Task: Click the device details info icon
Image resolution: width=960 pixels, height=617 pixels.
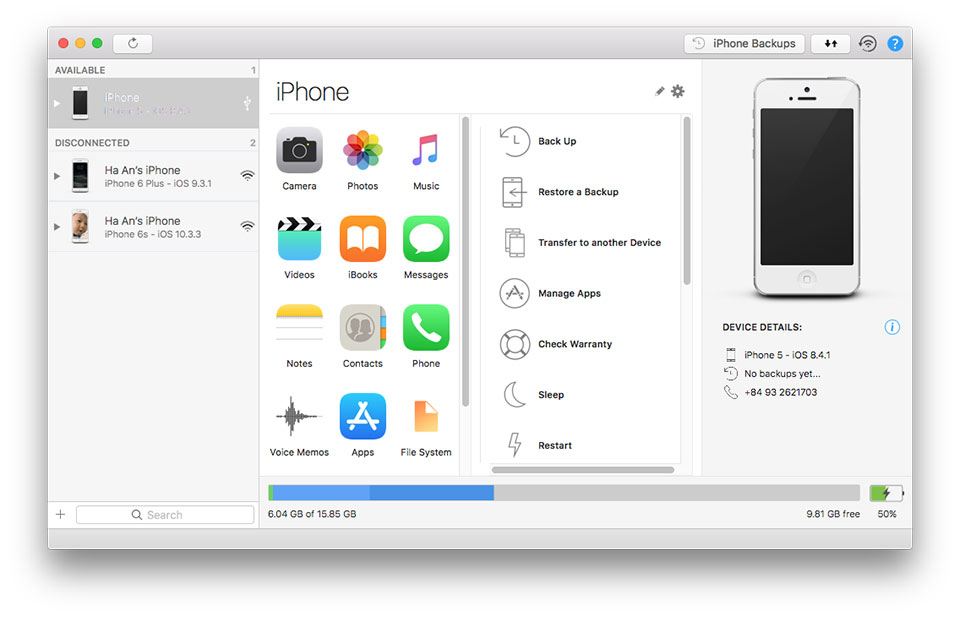Action: point(892,327)
